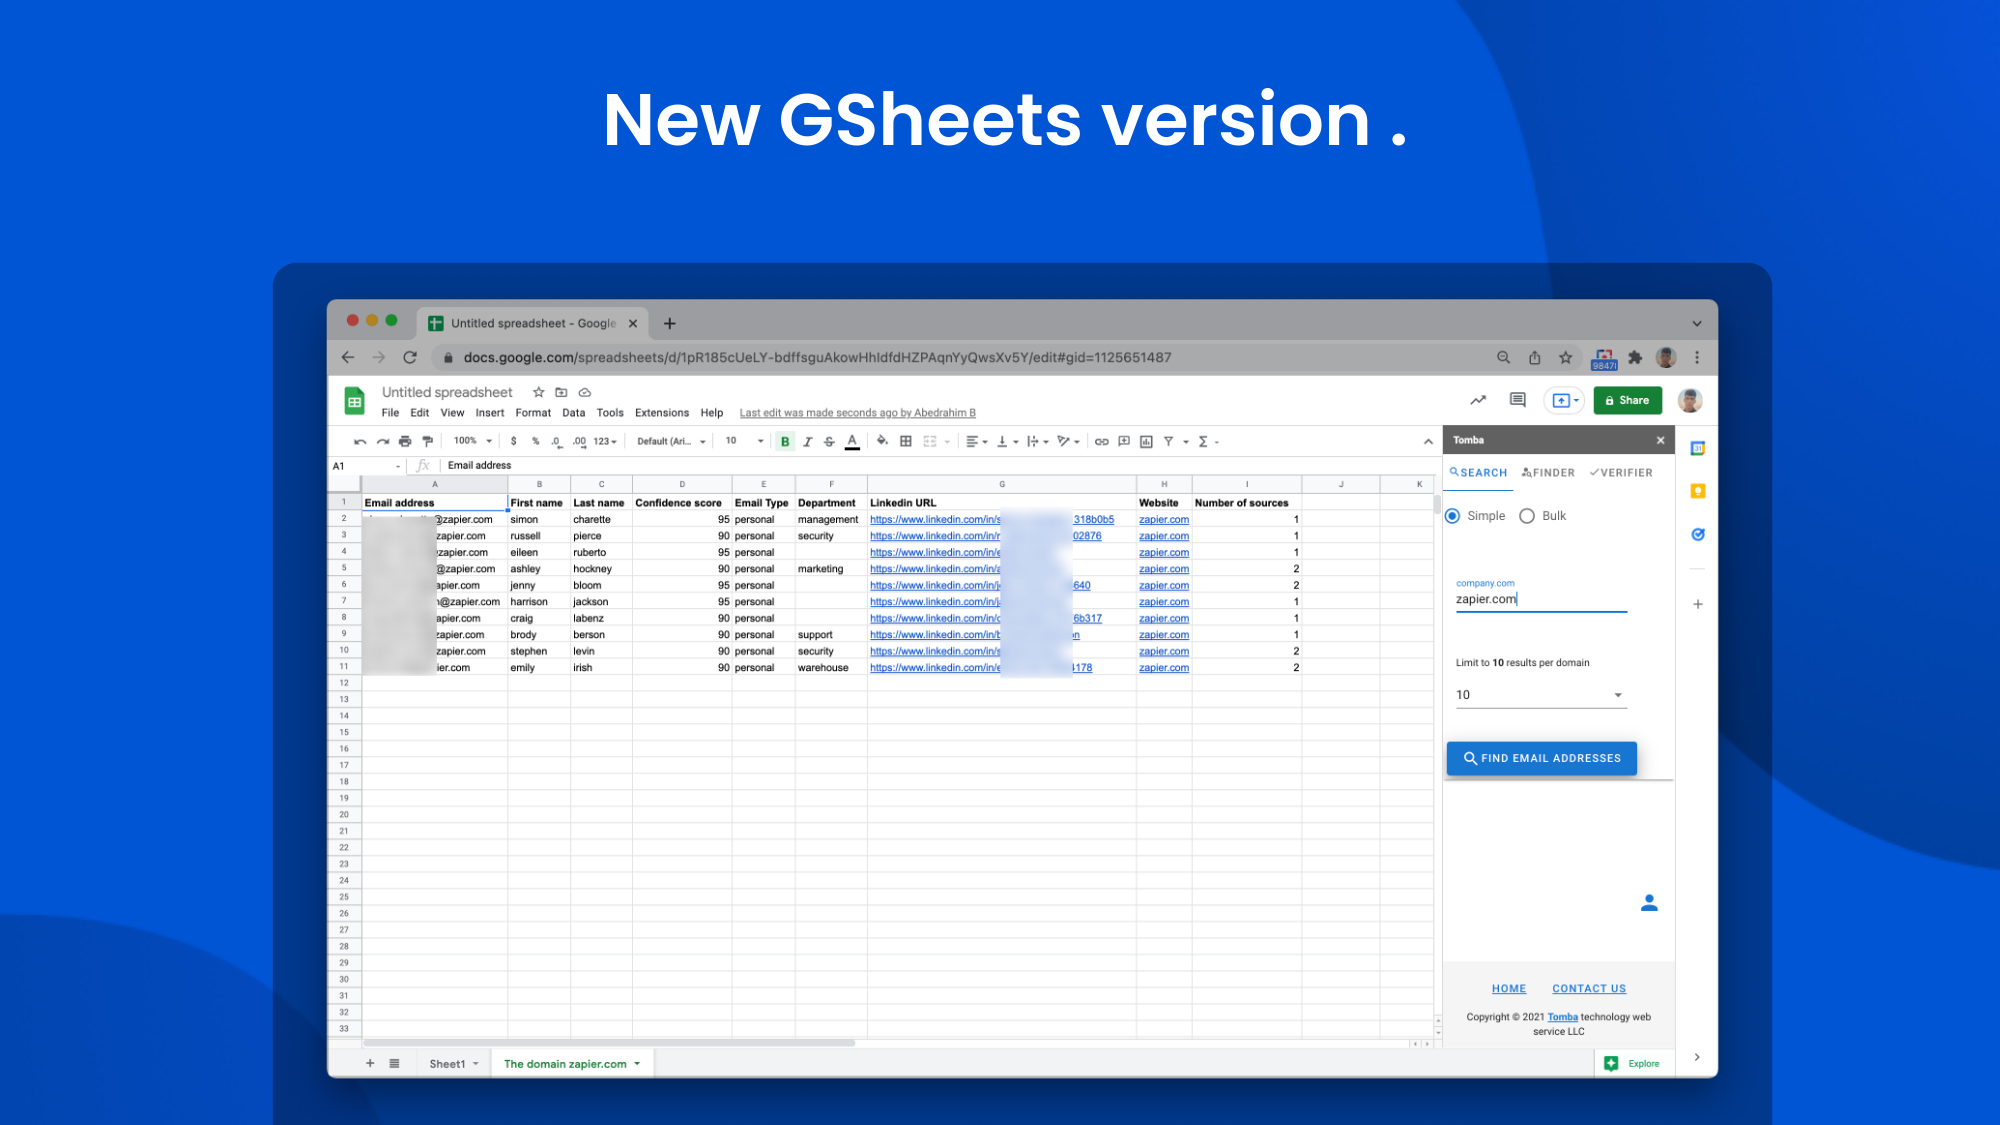Click the company.com domain input field
This screenshot has height=1125, width=2000.
1541,599
